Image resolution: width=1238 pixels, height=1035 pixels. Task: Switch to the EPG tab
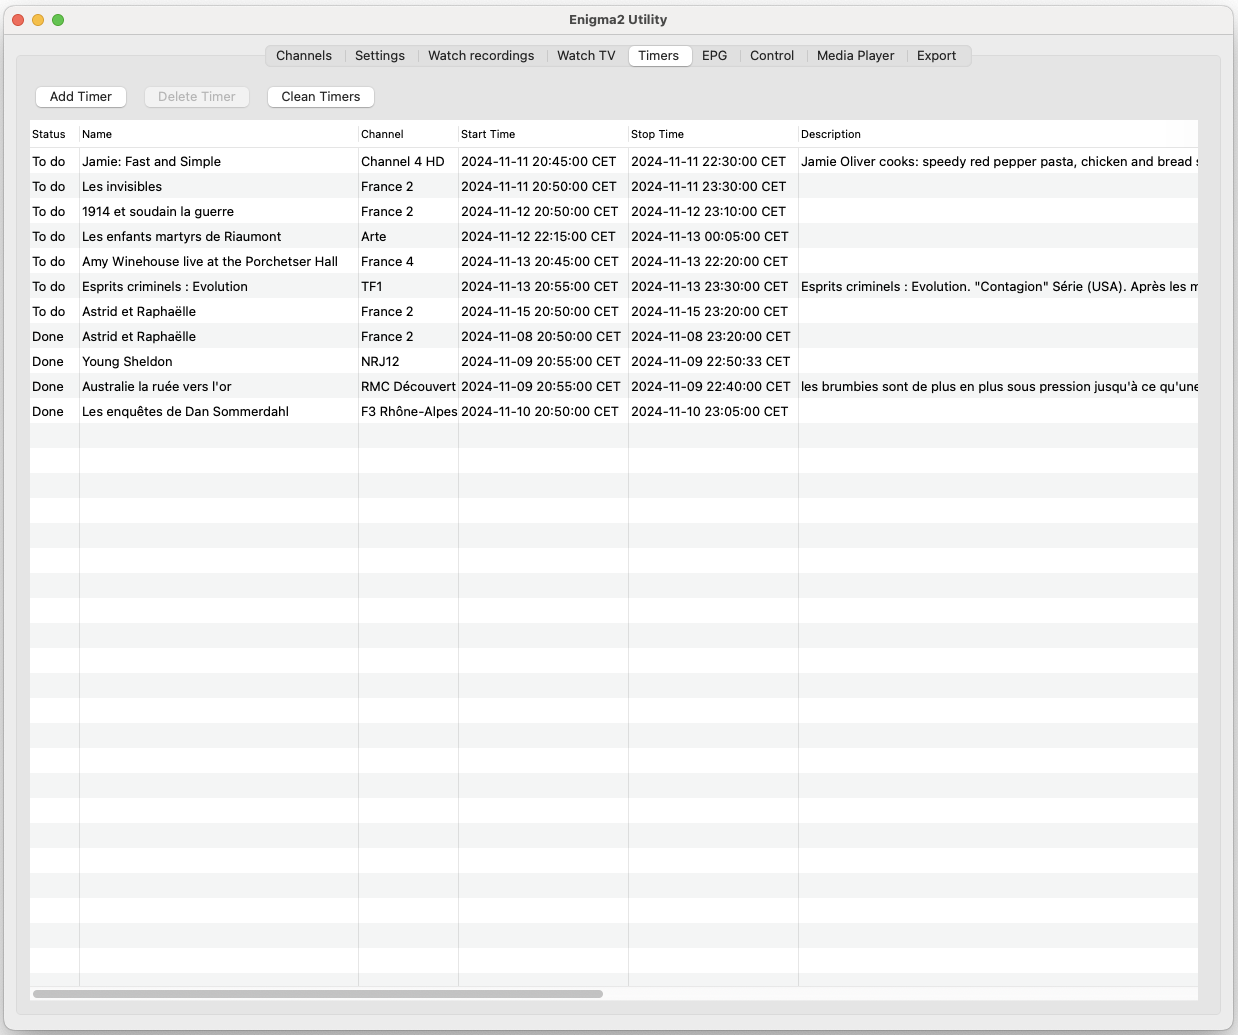pyautogui.click(x=714, y=56)
